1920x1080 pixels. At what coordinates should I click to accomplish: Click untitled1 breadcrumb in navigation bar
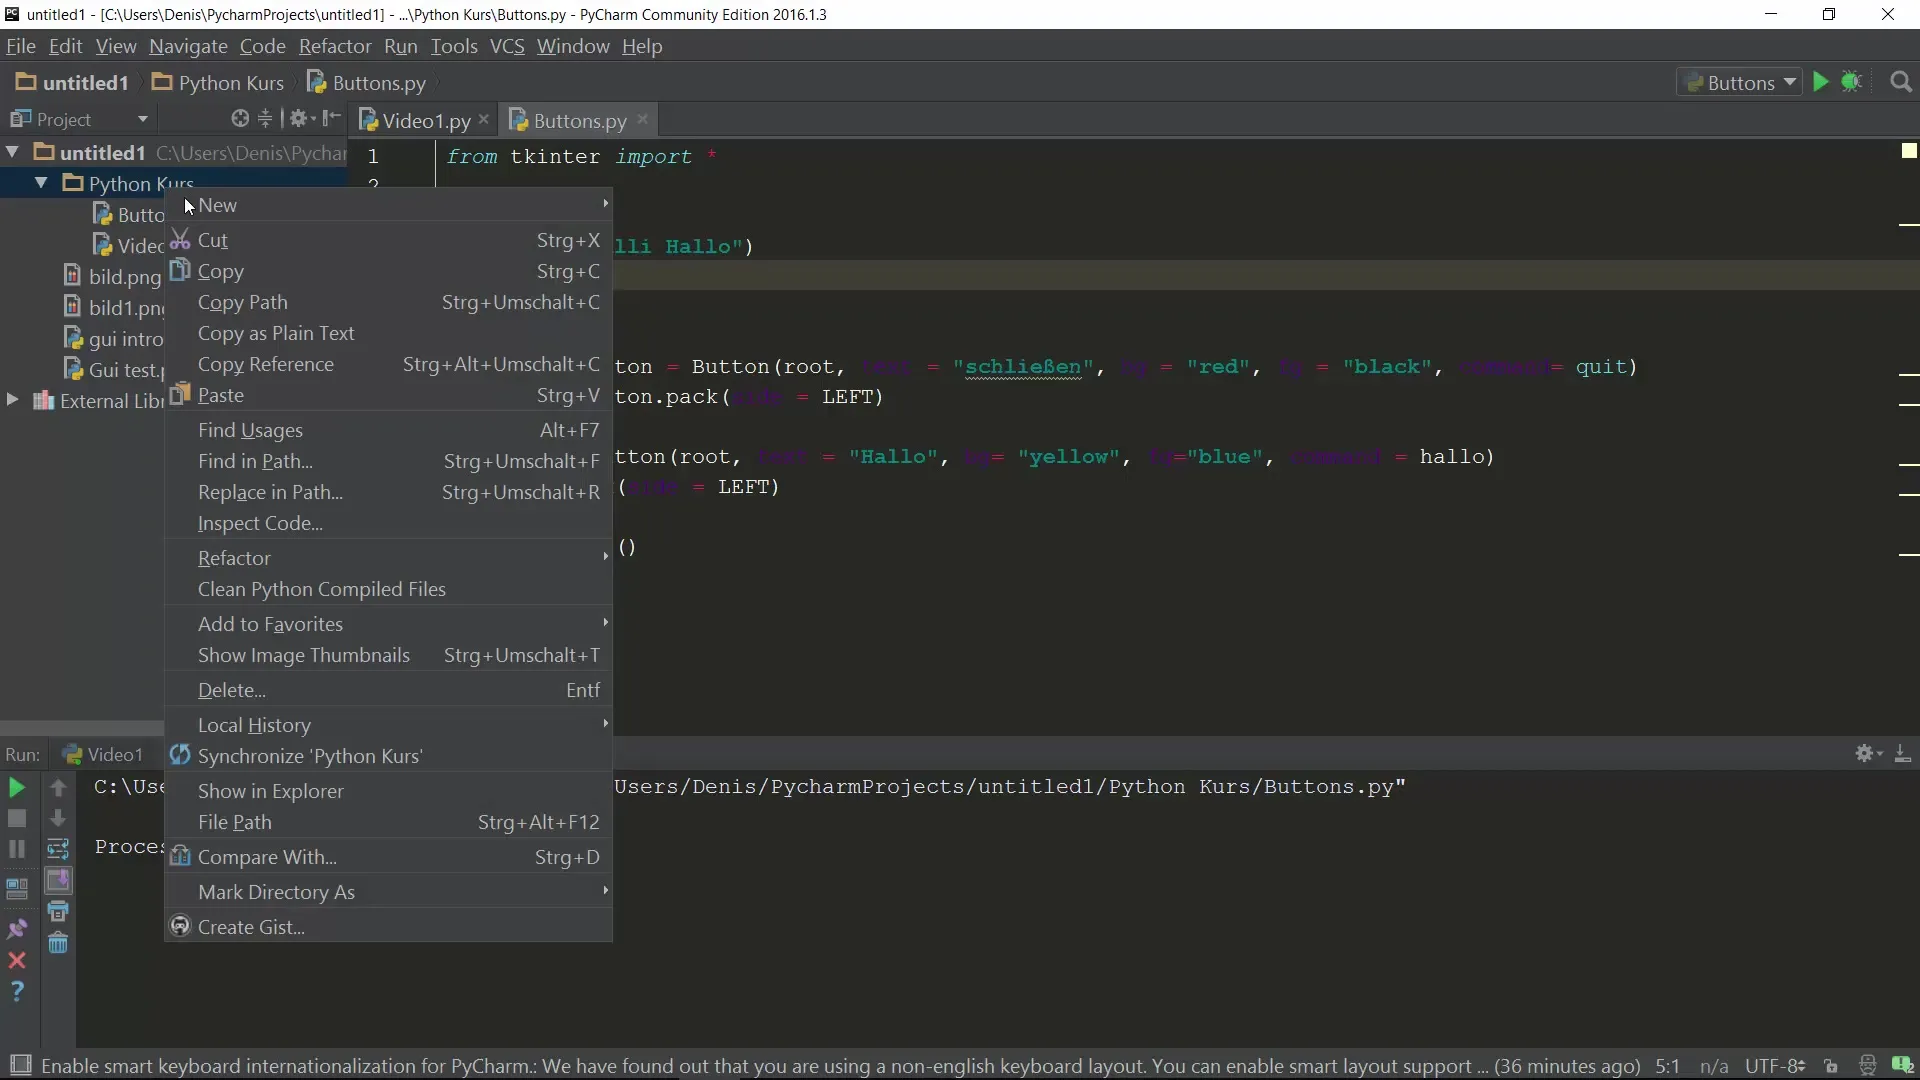pos(73,83)
